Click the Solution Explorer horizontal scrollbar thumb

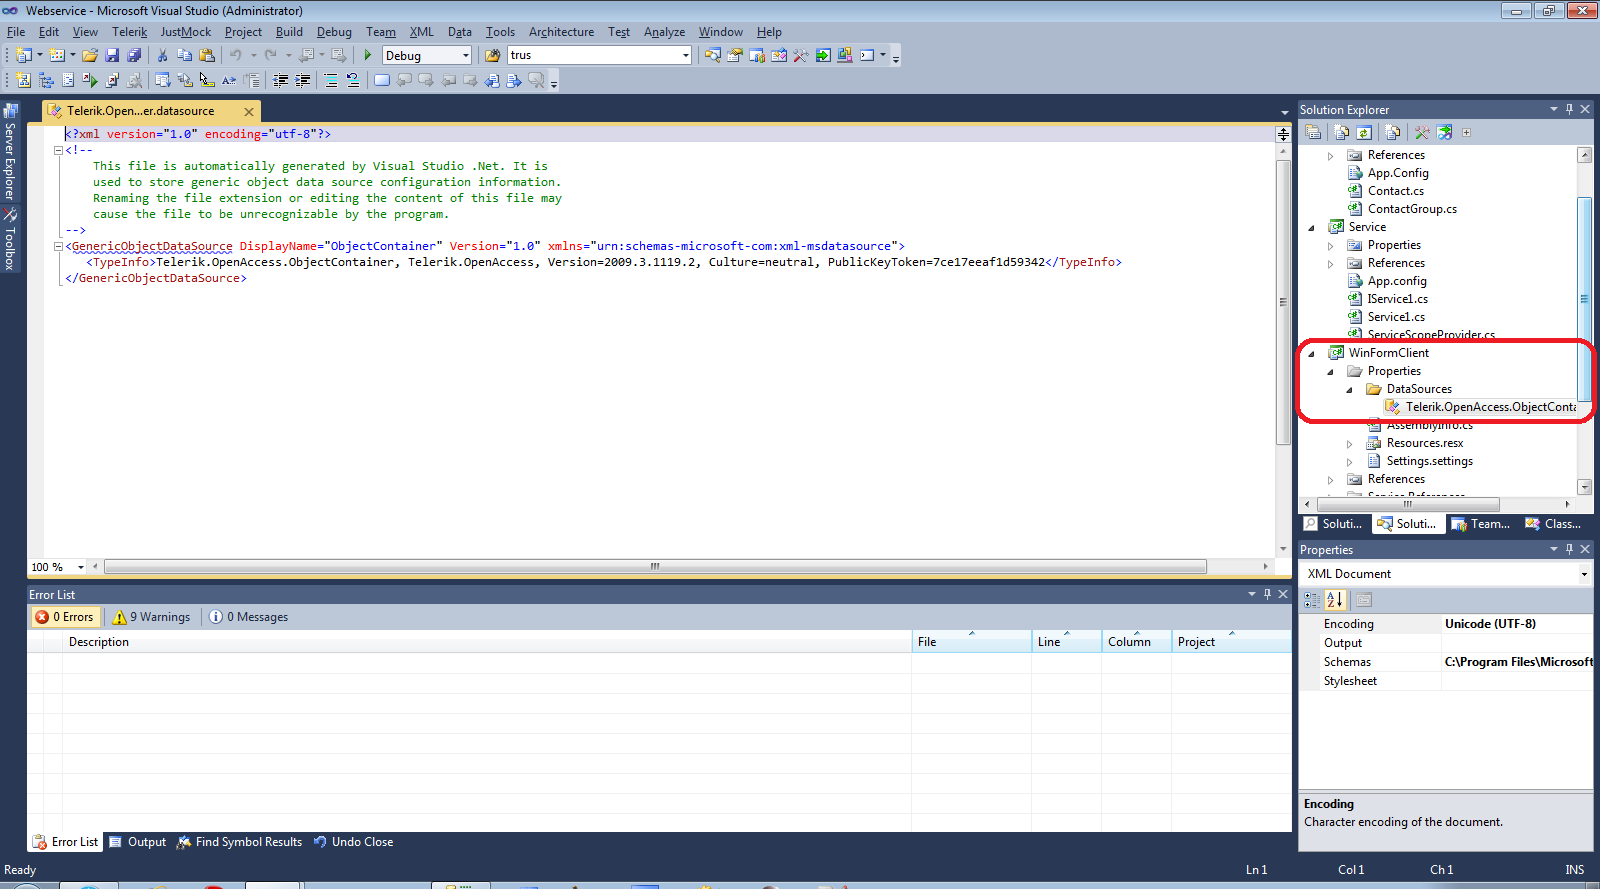point(1407,504)
